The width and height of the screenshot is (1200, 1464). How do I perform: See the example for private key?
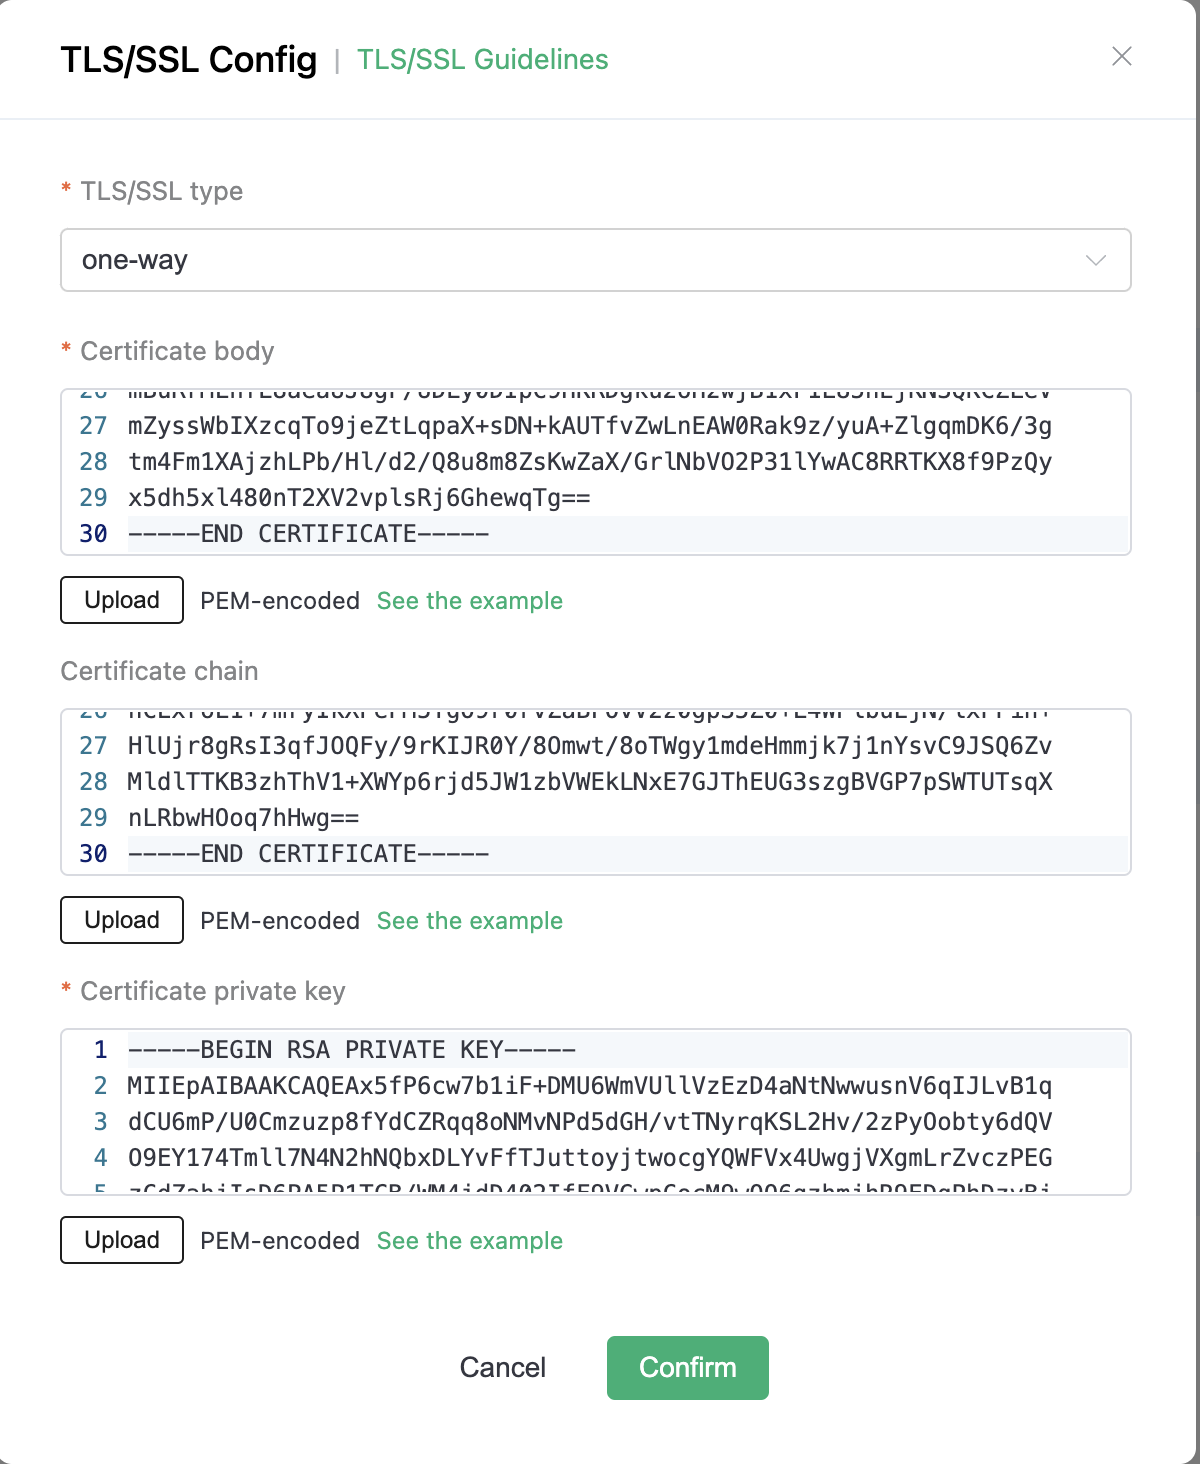[x=469, y=1241]
